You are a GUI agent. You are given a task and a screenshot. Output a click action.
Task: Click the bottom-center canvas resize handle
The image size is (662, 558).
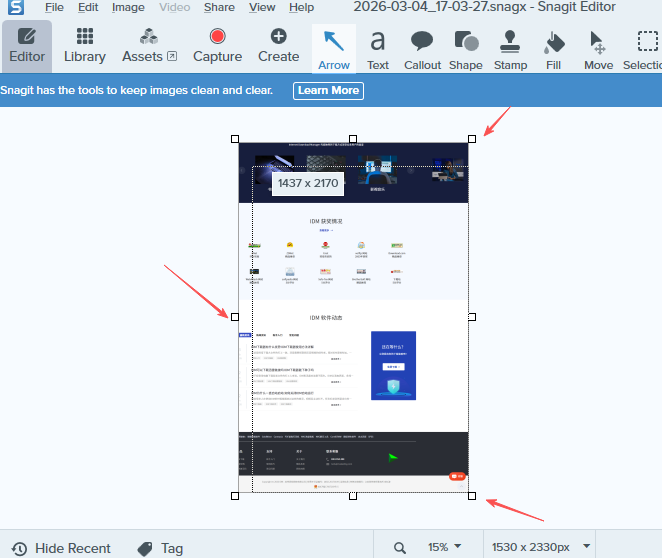[x=353, y=496]
